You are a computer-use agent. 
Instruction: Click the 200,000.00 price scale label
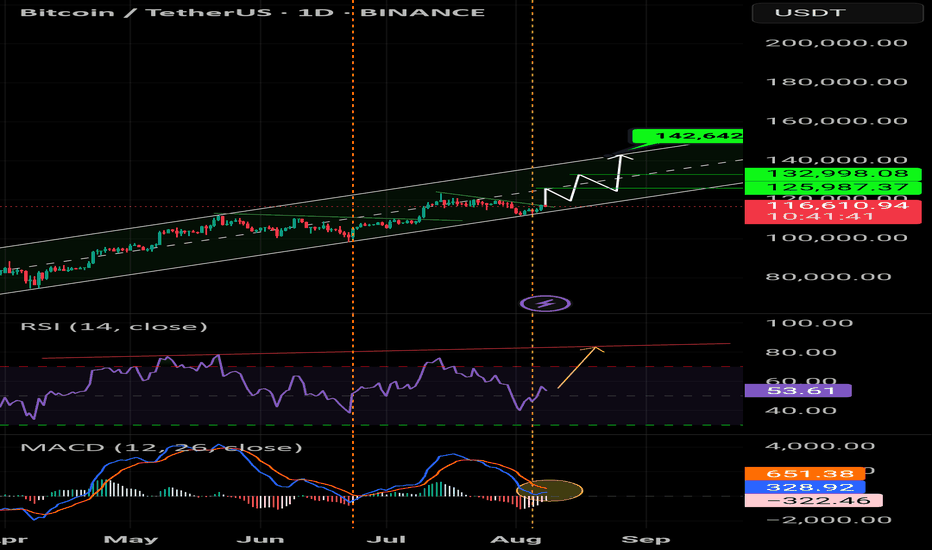point(836,43)
